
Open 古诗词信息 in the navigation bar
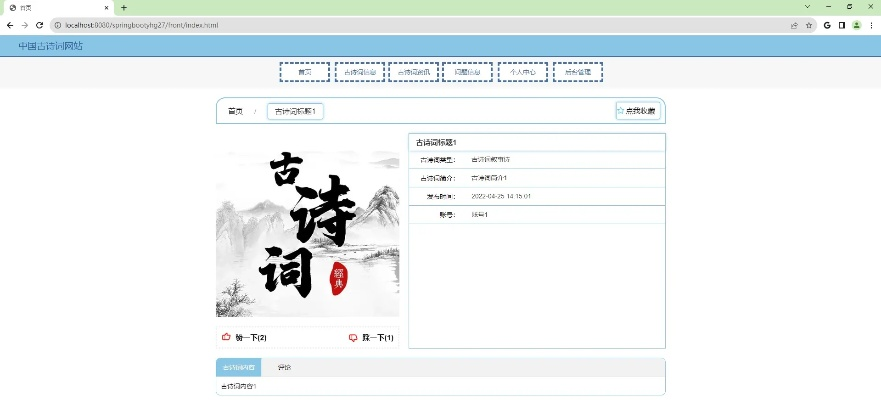point(359,72)
